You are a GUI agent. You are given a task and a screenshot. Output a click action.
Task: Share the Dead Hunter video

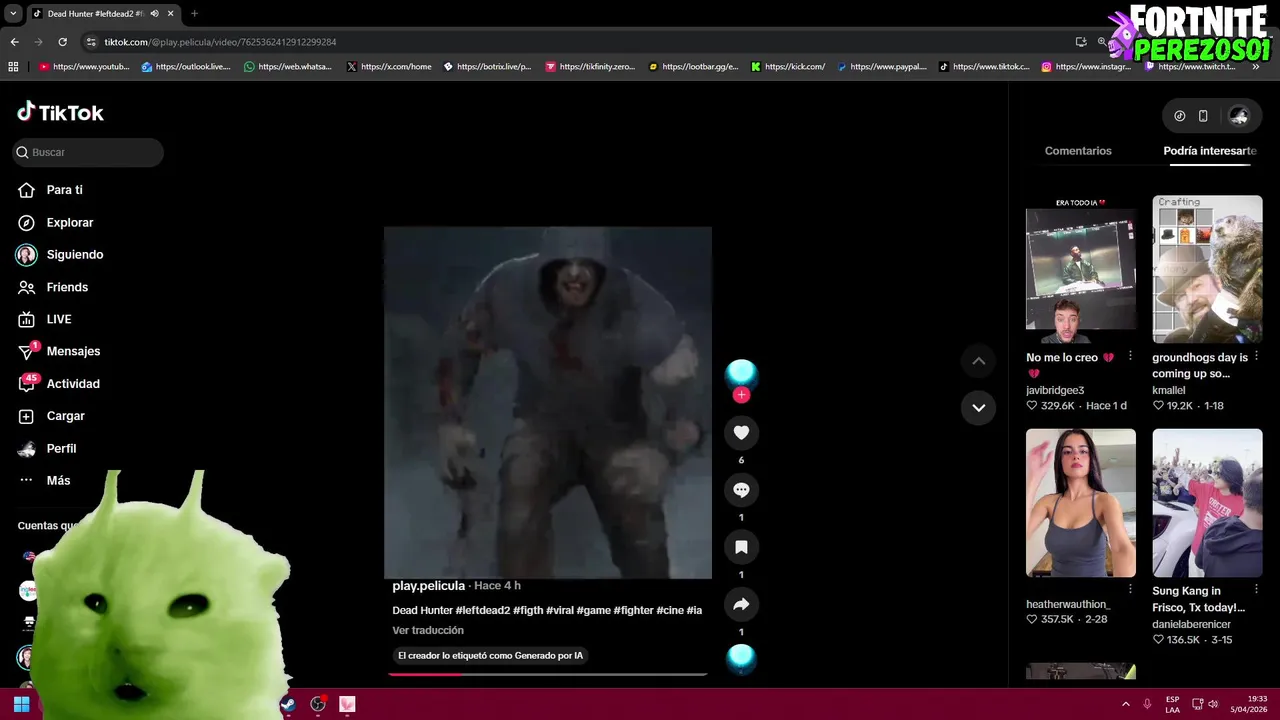[741, 604]
